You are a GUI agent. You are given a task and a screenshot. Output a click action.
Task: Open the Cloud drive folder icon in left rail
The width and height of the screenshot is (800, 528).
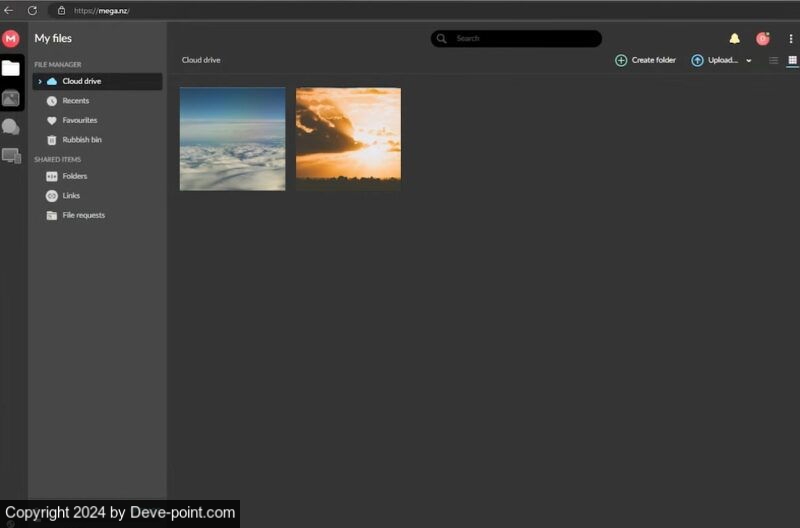point(11,68)
